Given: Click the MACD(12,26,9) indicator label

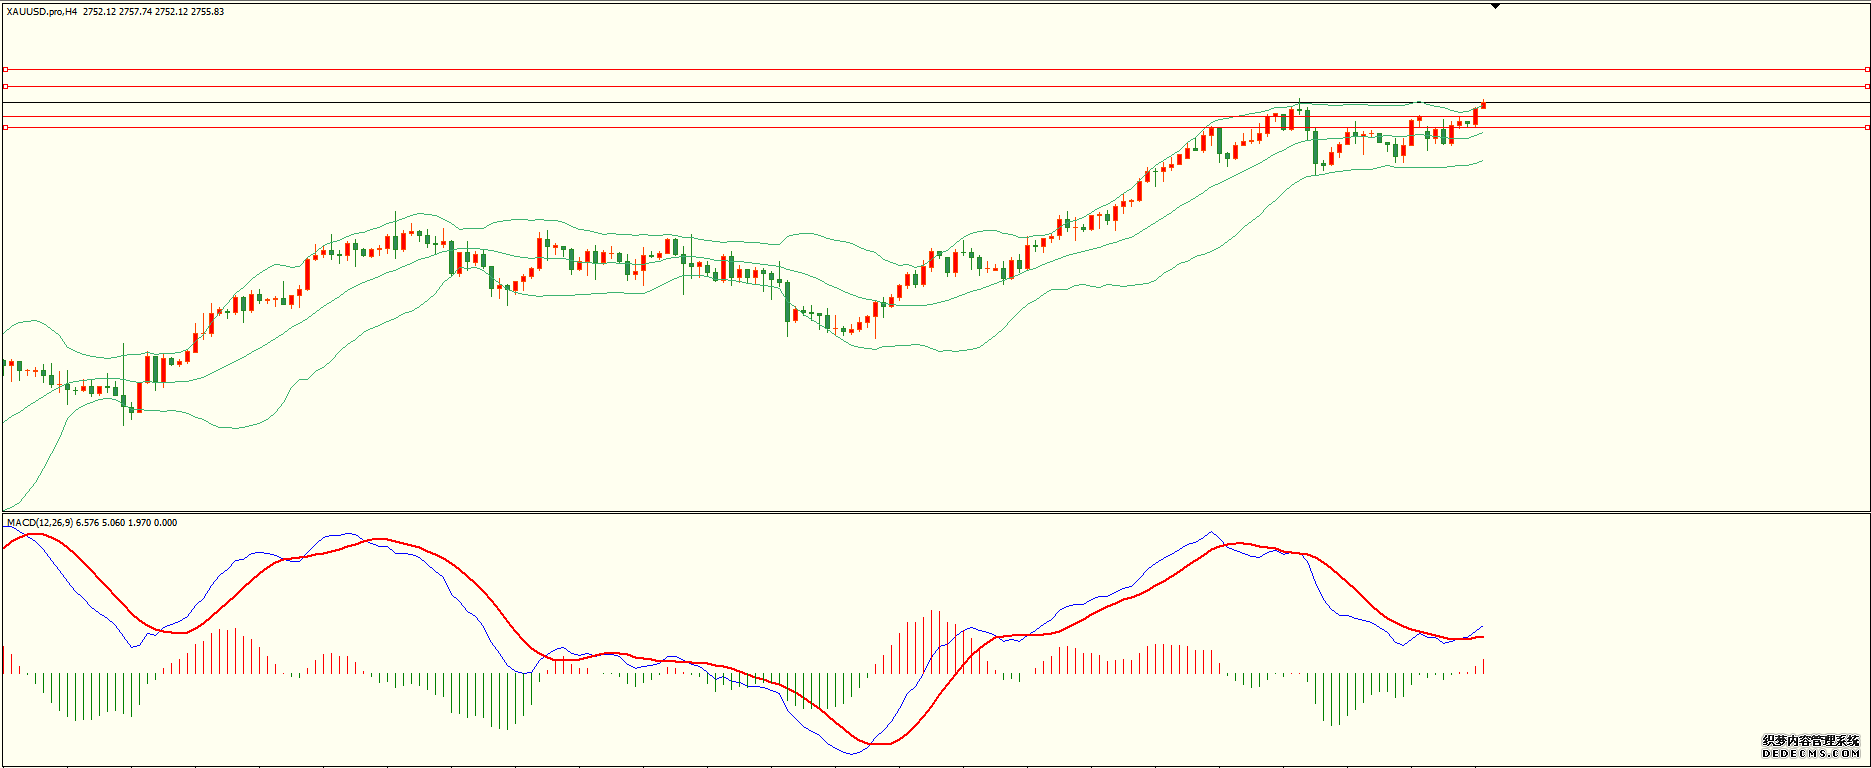Looking at the screenshot, I should click(x=39, y=523).
